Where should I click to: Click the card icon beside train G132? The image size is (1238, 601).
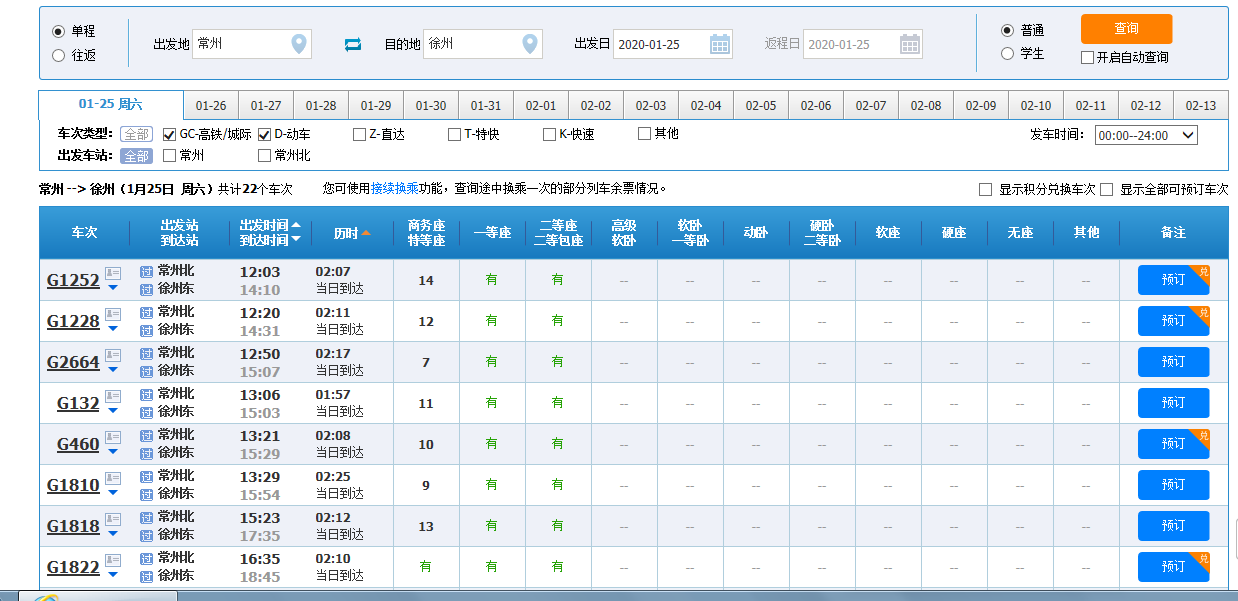(113, 396)
